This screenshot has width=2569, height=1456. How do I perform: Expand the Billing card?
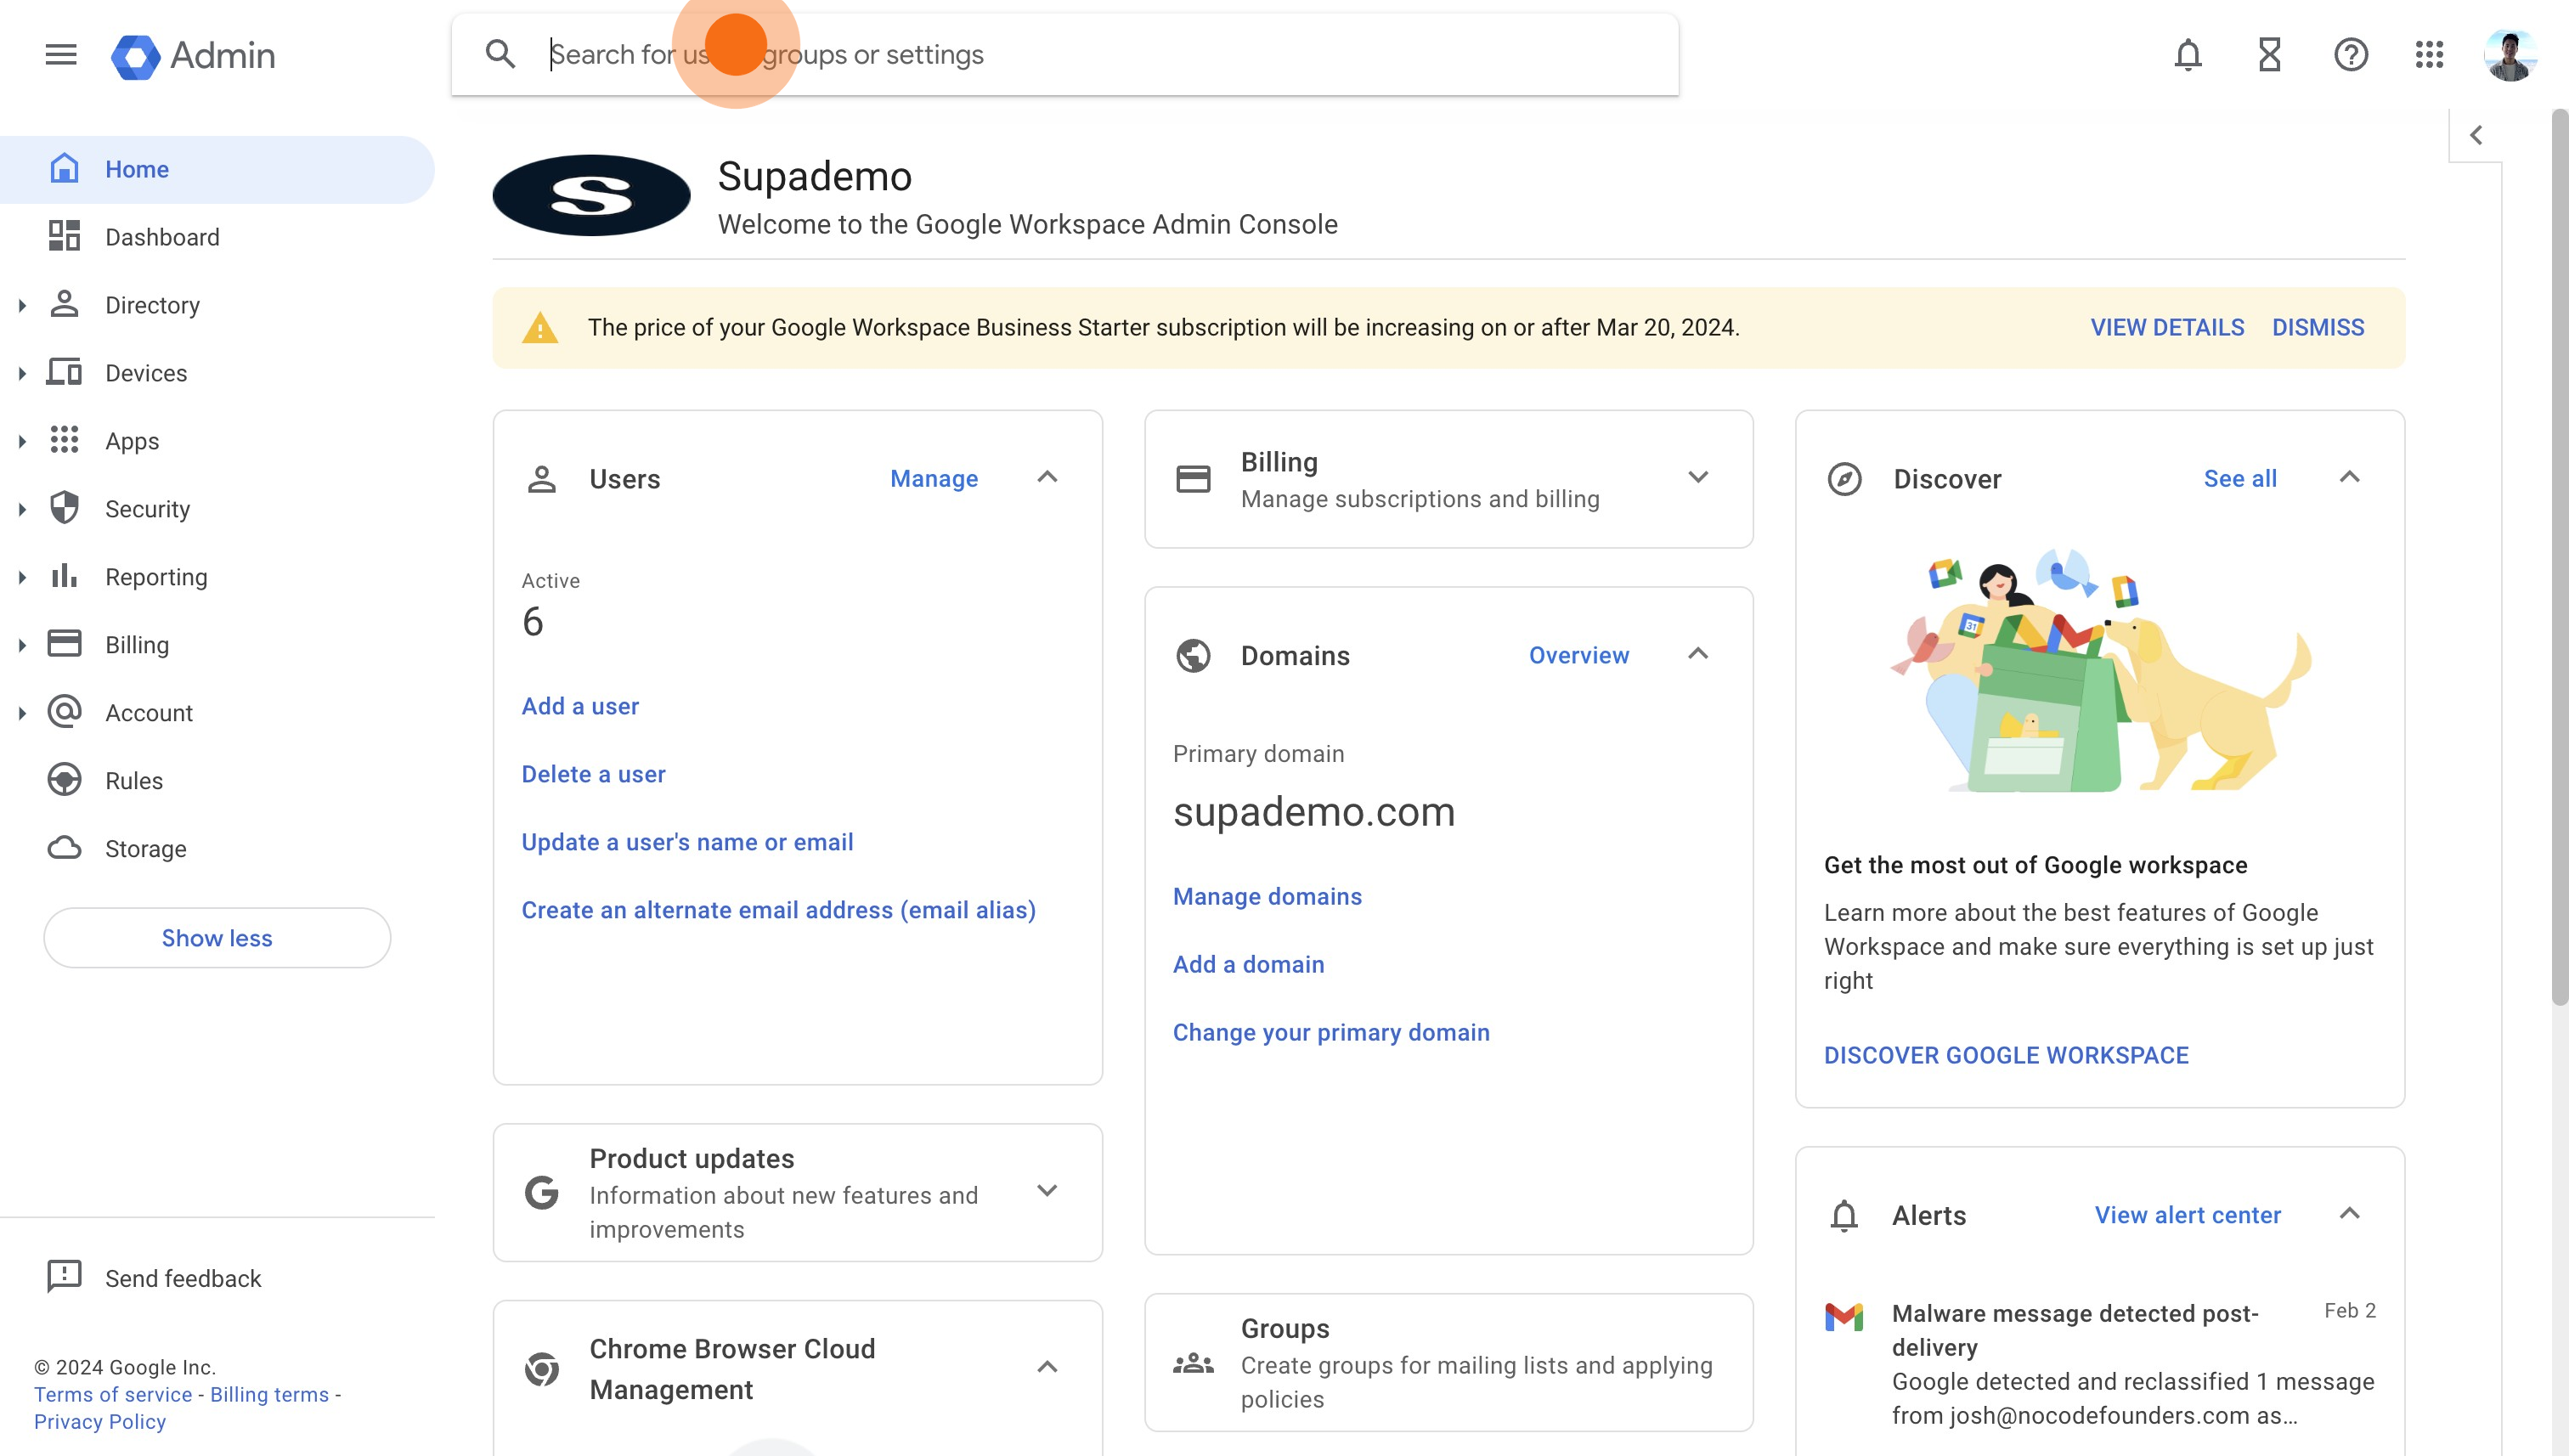click(x=1698, y=477)
